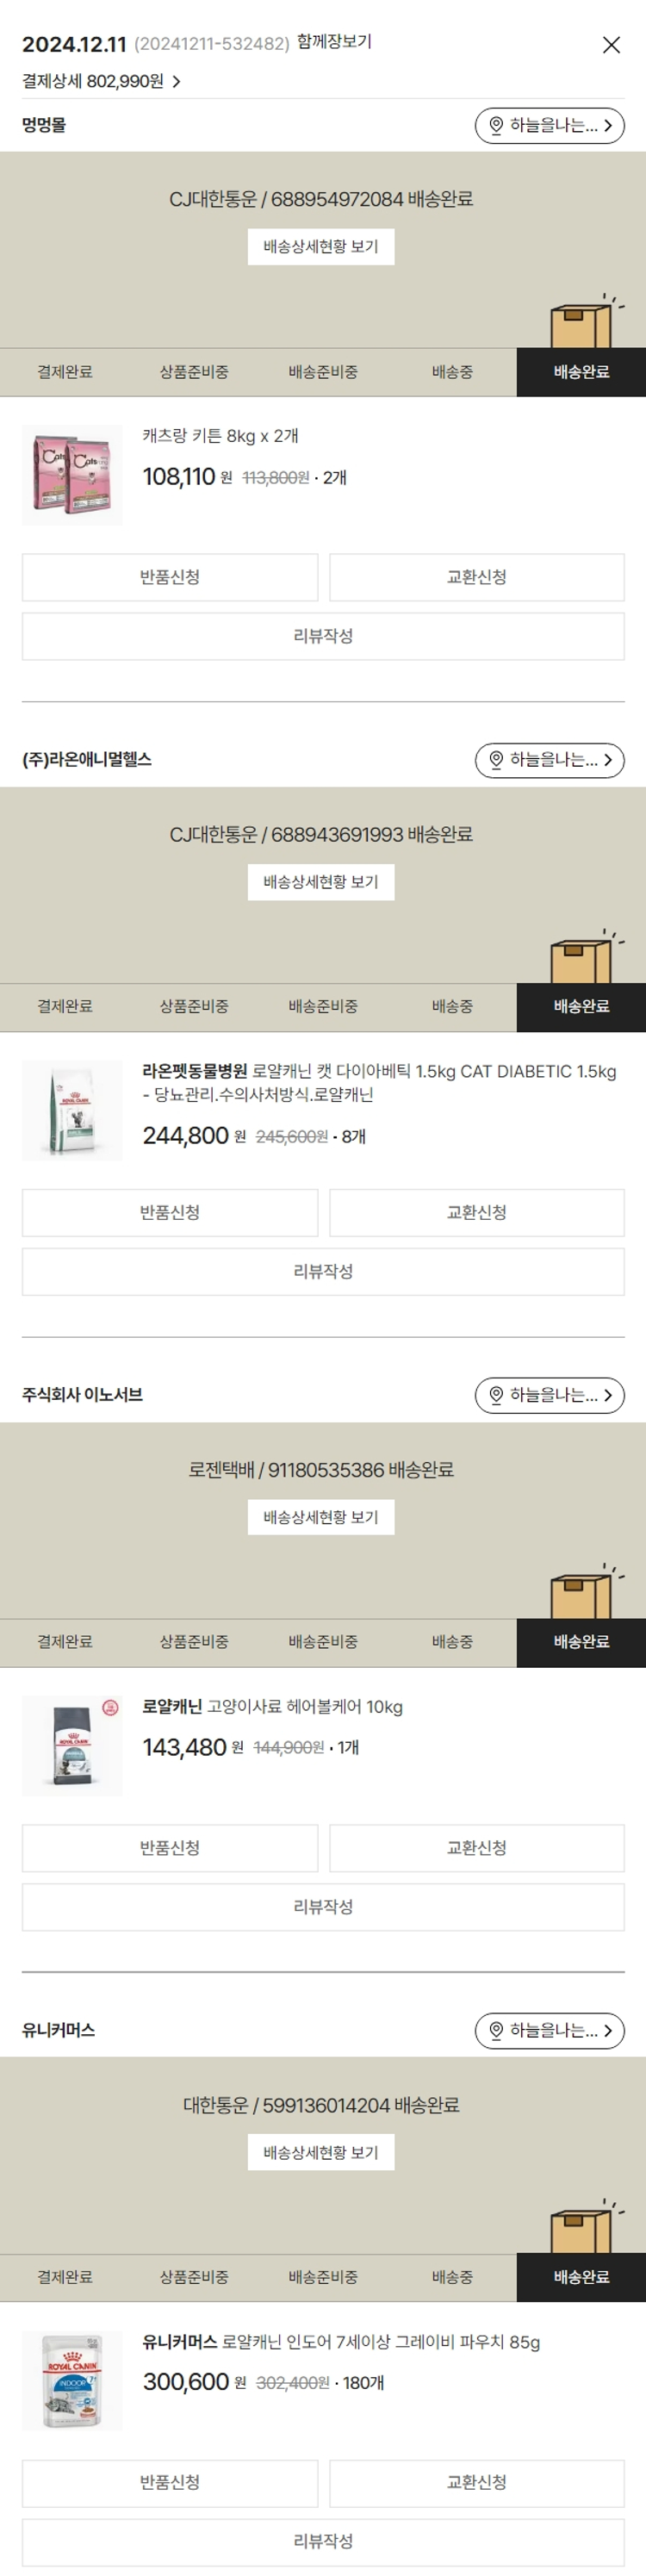View 배송상세현황 for 로젠택배 shipment
This screenshot has width=646, height=2576.
coord(321,1517)
